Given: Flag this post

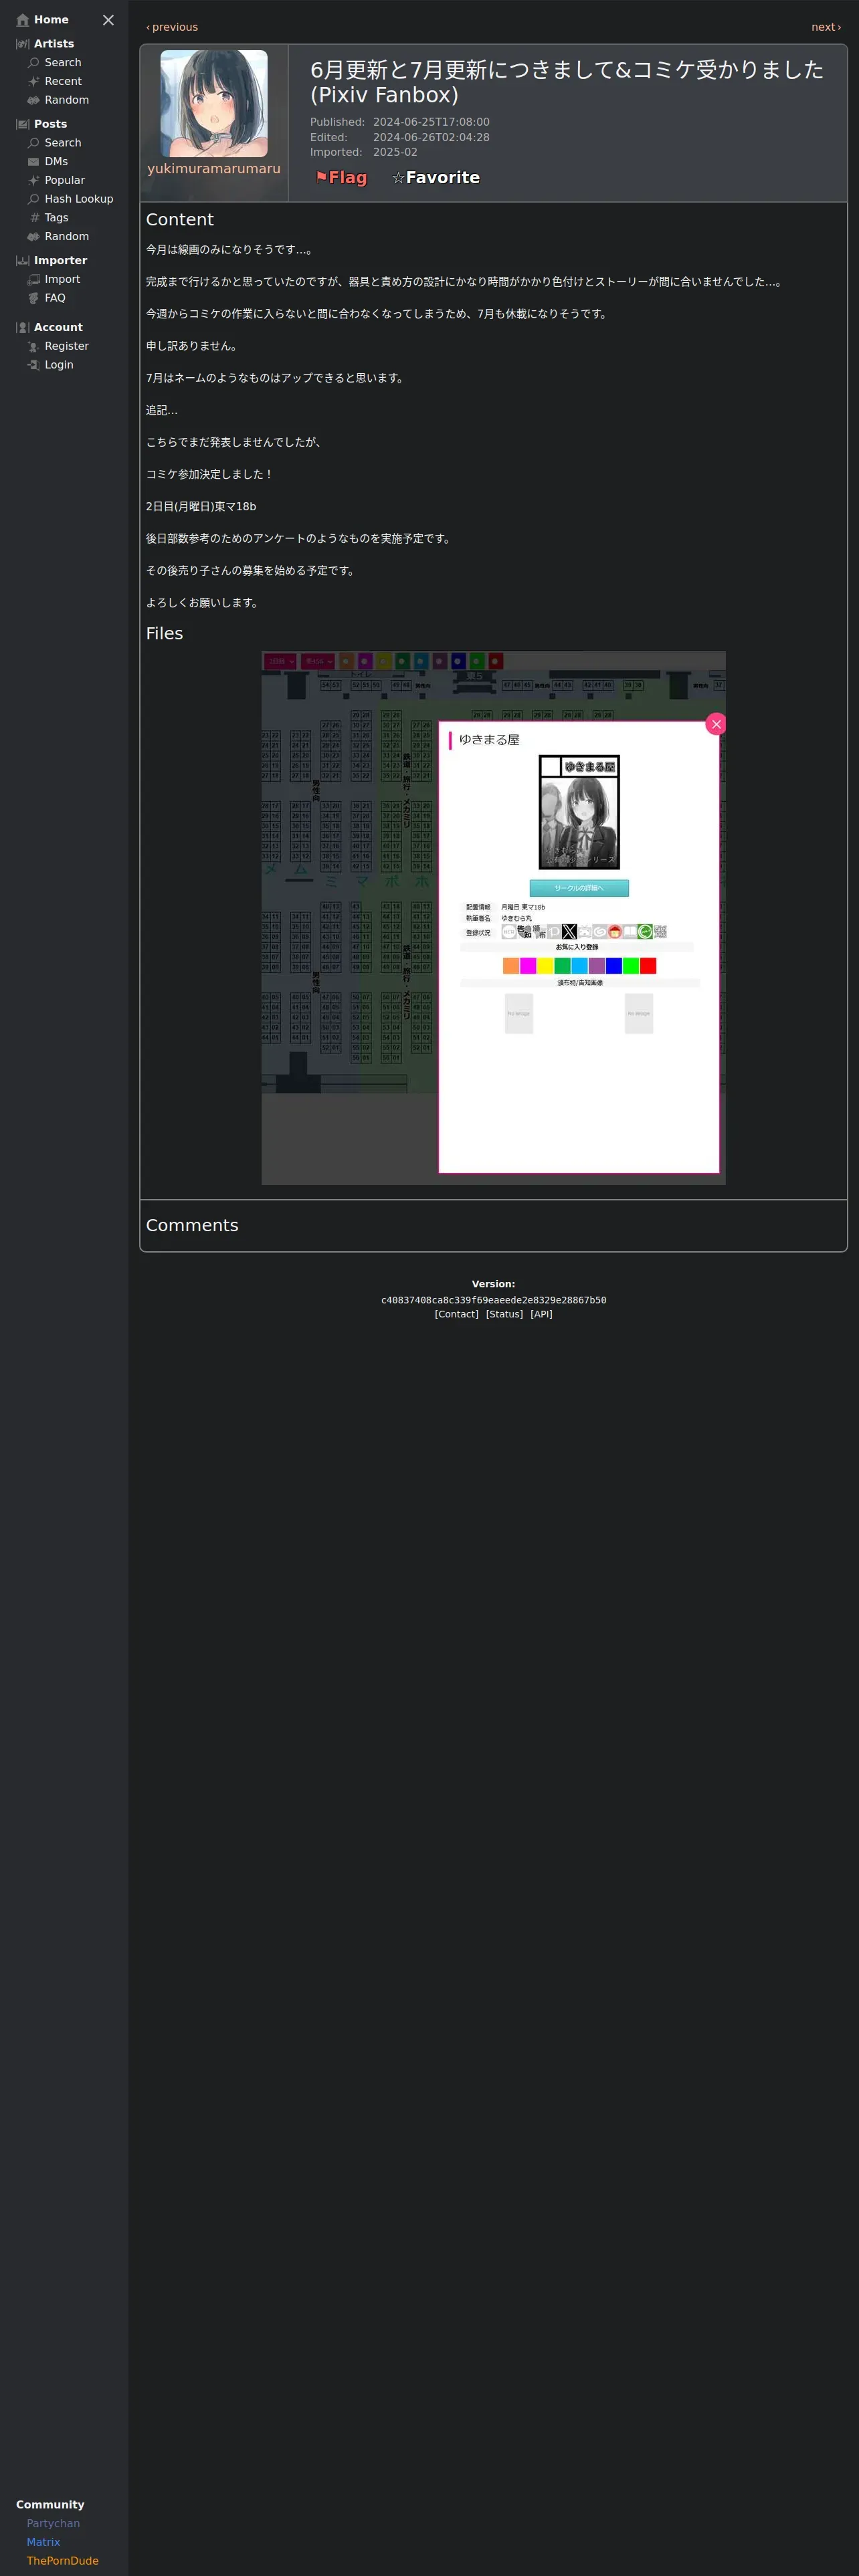Looking at the screenshot, I should [341, 177].
